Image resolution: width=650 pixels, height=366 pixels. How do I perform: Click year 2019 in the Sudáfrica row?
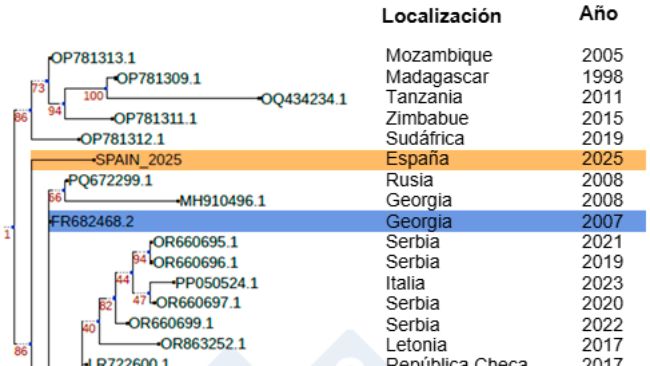[602, 139]
